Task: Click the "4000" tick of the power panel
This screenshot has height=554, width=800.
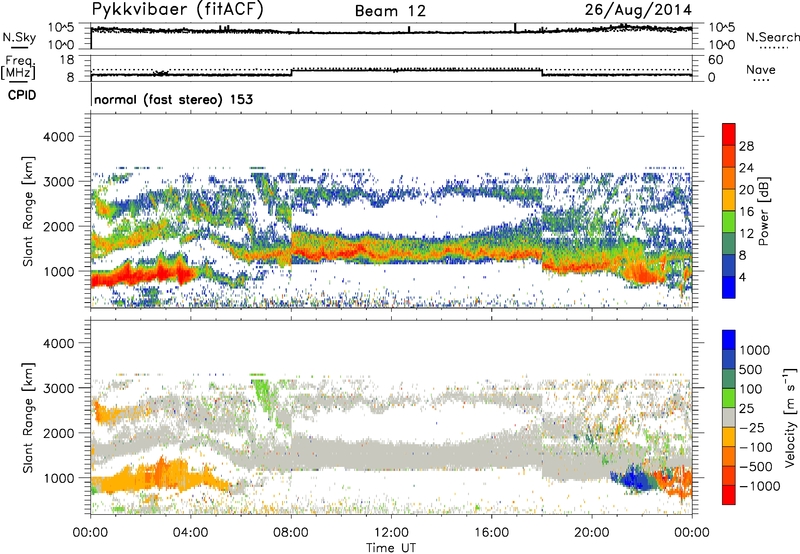Action: click(x=58, y=137)
